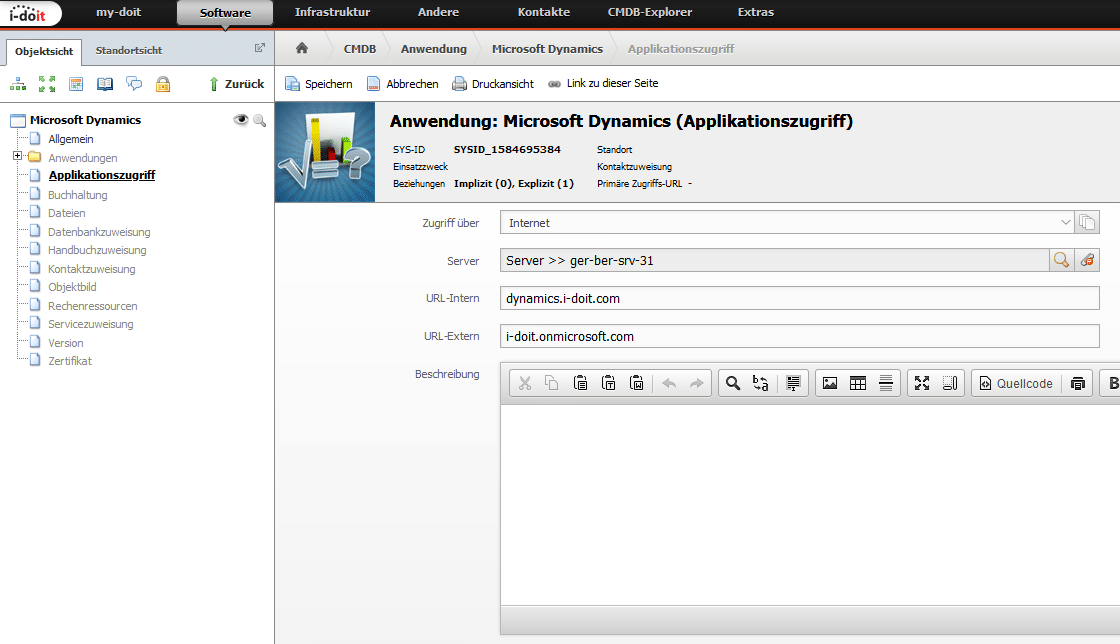Pop out the sidebar with external-link icon

[x=259, y=48]
